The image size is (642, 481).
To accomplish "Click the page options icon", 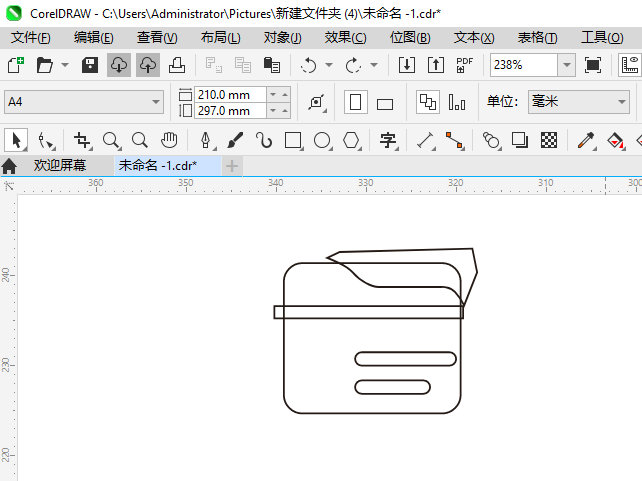I will (x=316, y=102).
